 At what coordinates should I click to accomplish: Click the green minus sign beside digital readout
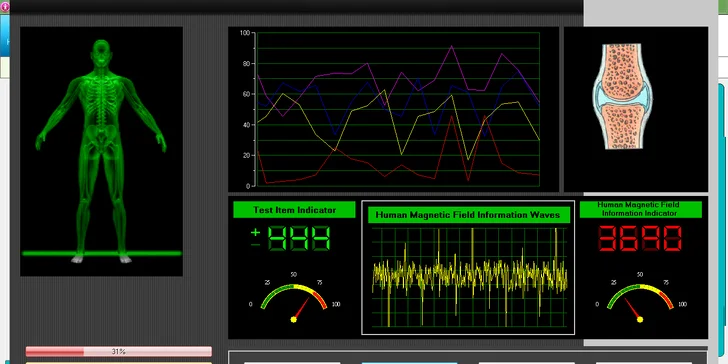tap(255, 245)
